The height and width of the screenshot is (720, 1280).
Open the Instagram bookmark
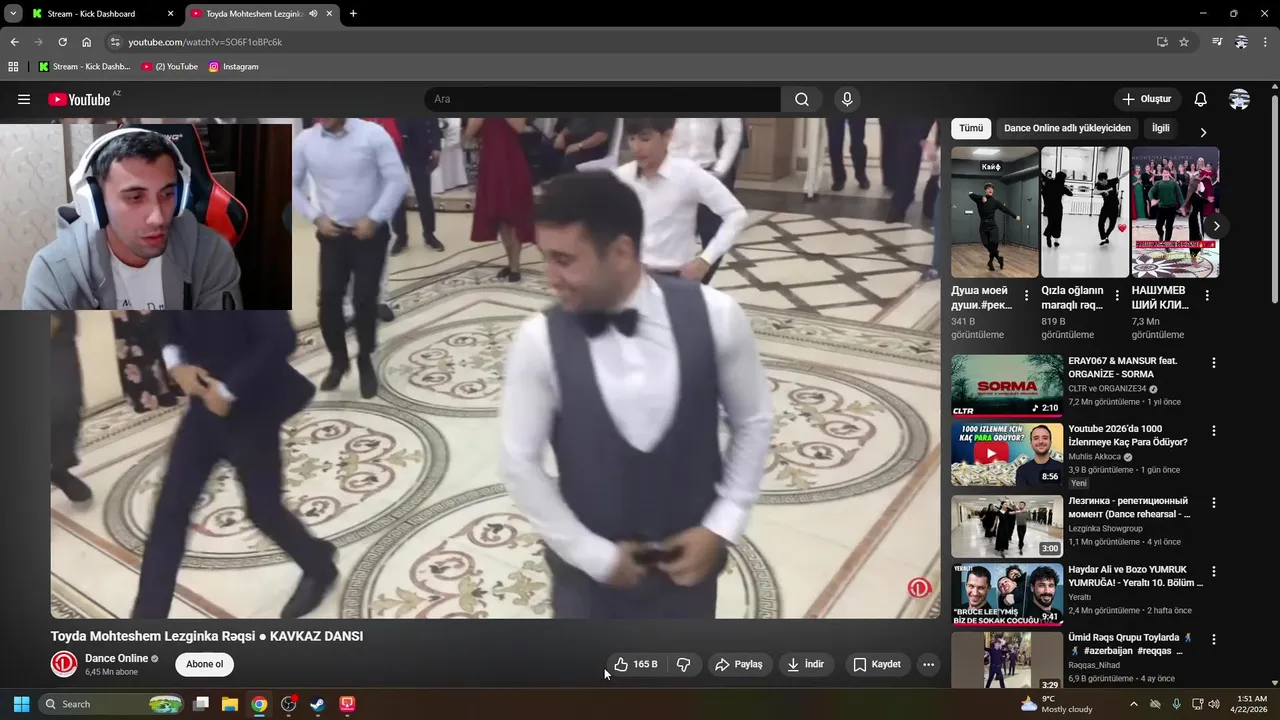(x=233, y=67)
